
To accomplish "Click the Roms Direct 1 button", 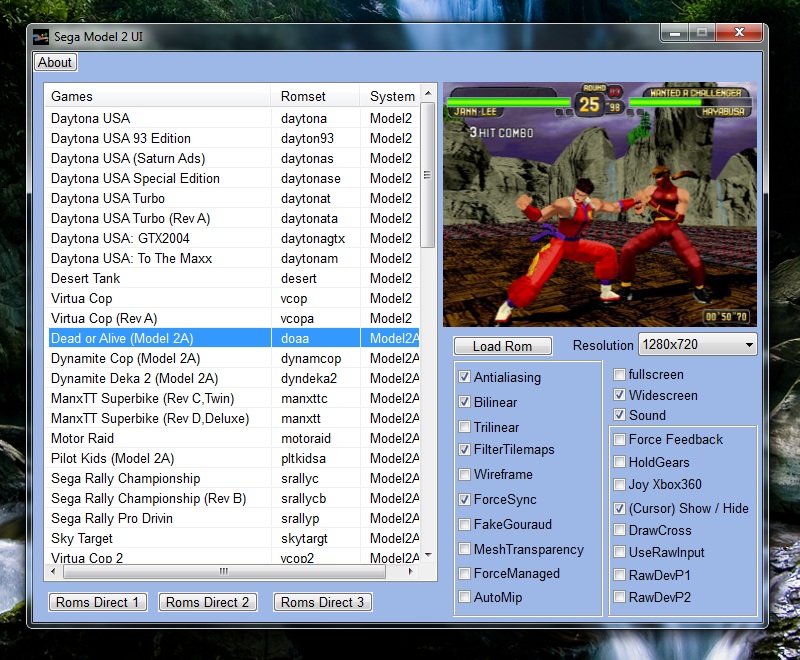I will (97, 602).
